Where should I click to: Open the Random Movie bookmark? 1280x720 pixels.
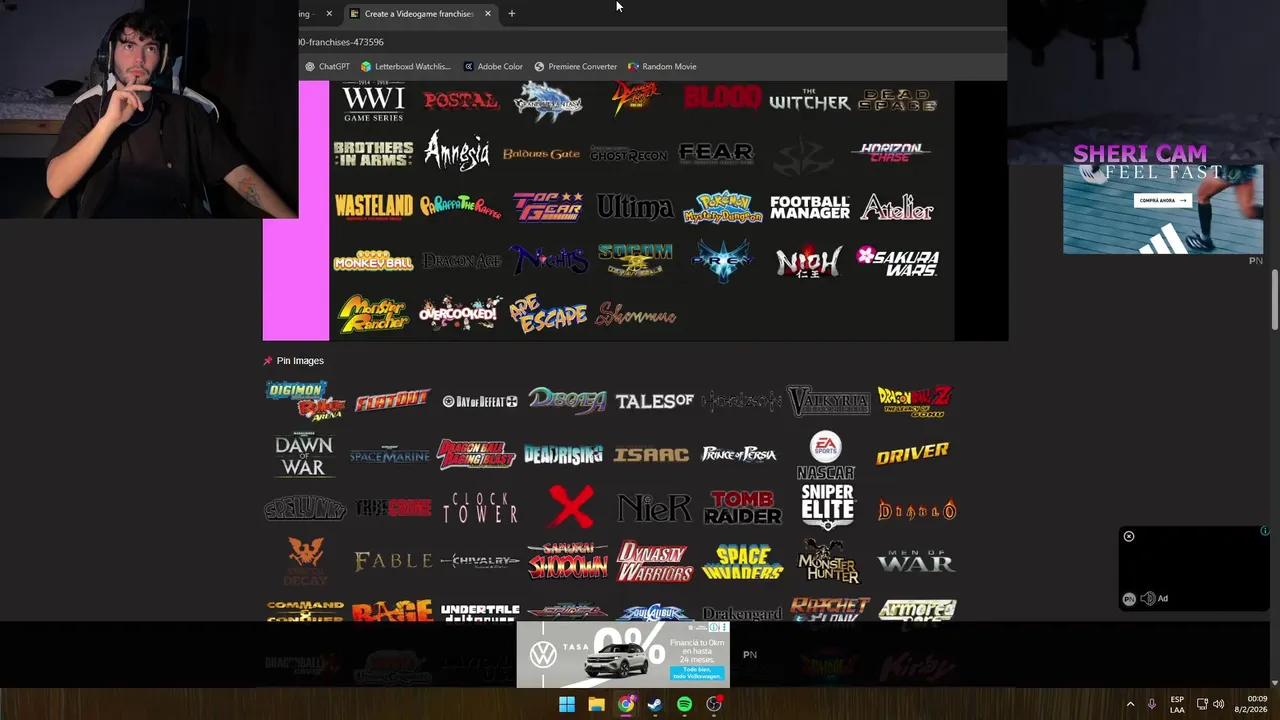tap(662, 67)
